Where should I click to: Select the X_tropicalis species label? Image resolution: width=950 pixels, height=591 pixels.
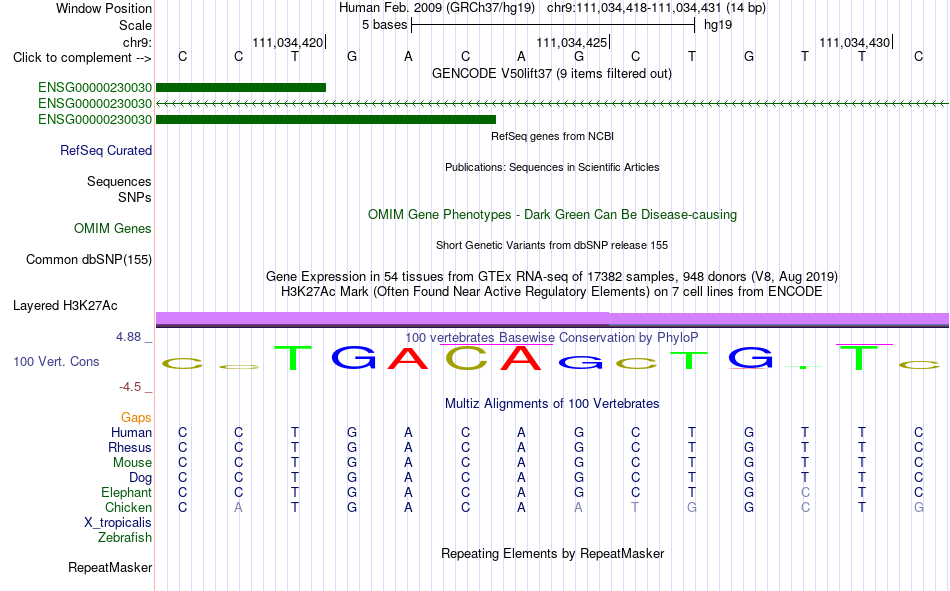118,523
